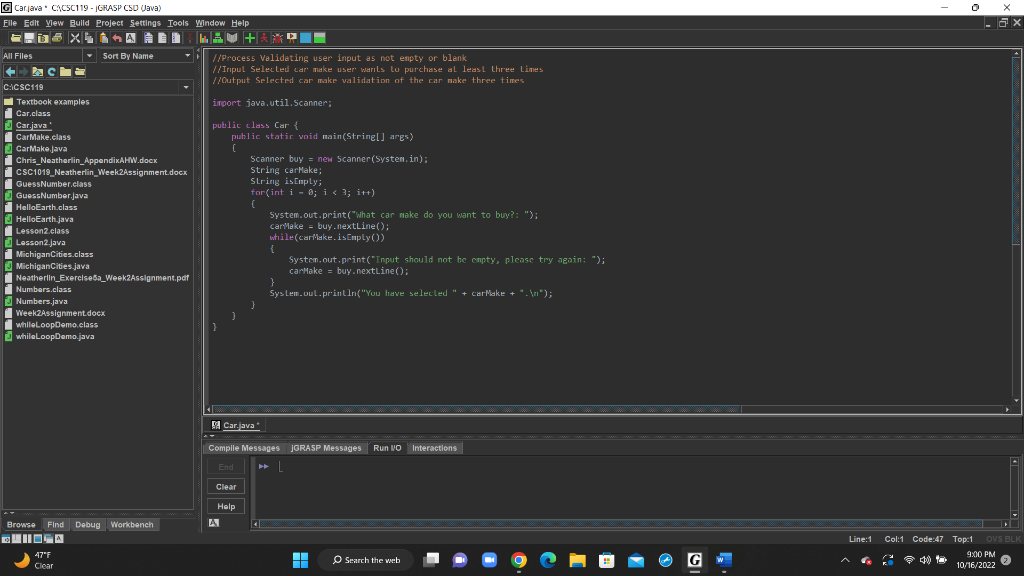Switch to the Debug tab

click(x=87, y=524)
